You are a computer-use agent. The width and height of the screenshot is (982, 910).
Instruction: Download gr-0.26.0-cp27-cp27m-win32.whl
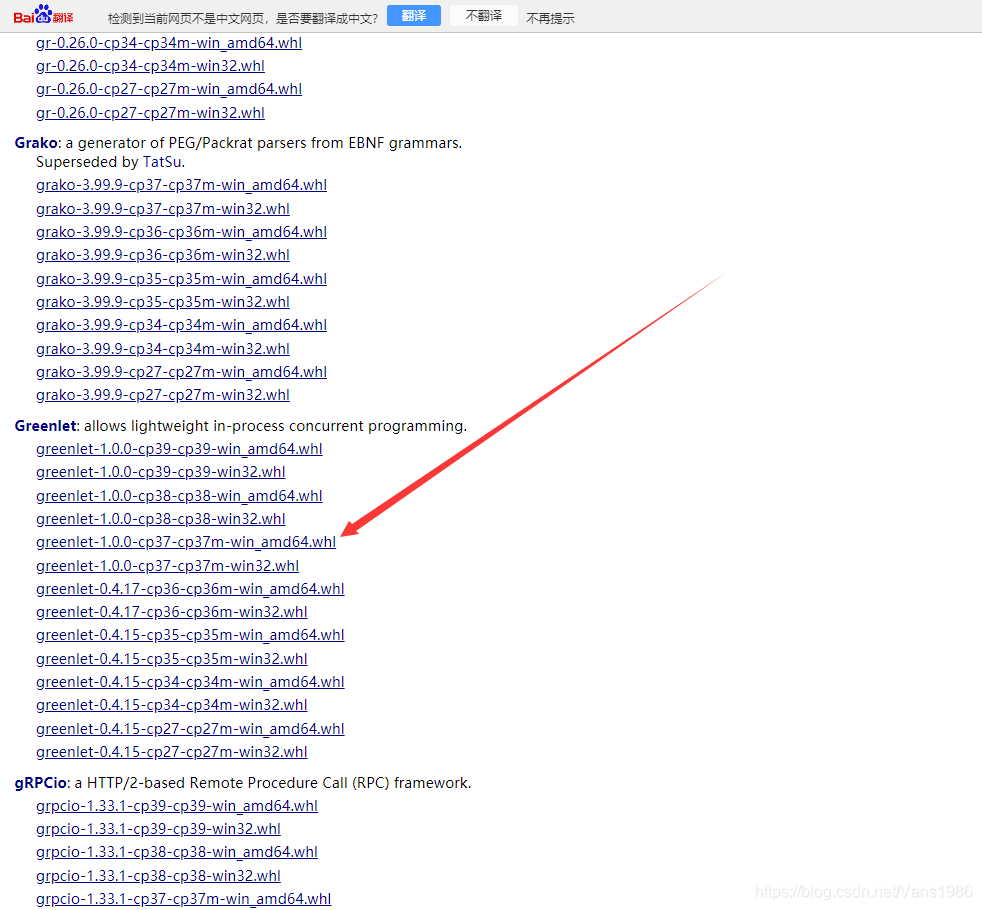click(x=150, y=113)
